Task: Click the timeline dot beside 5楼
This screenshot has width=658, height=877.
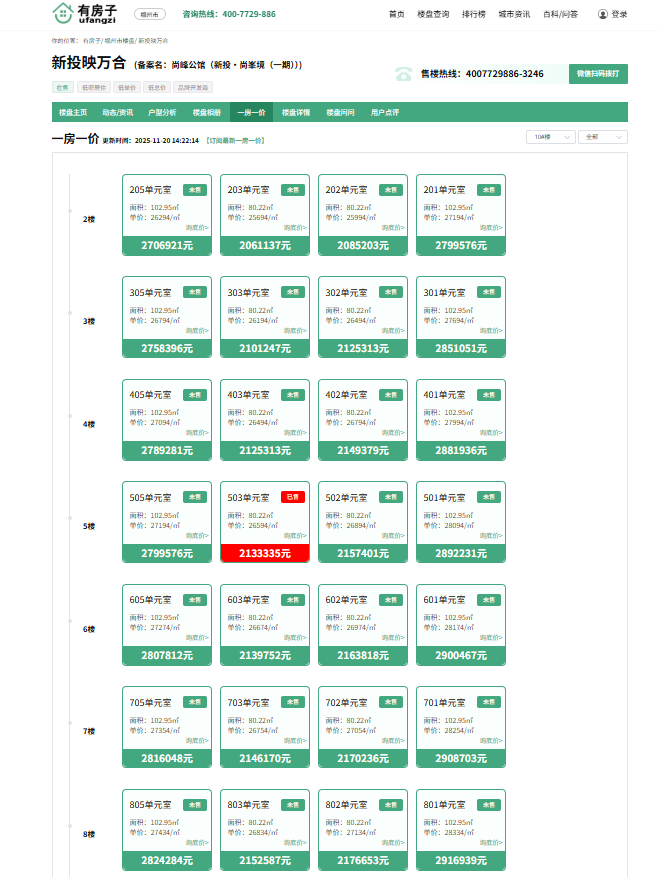Action: pyautogui.click(x=70, y=518)
